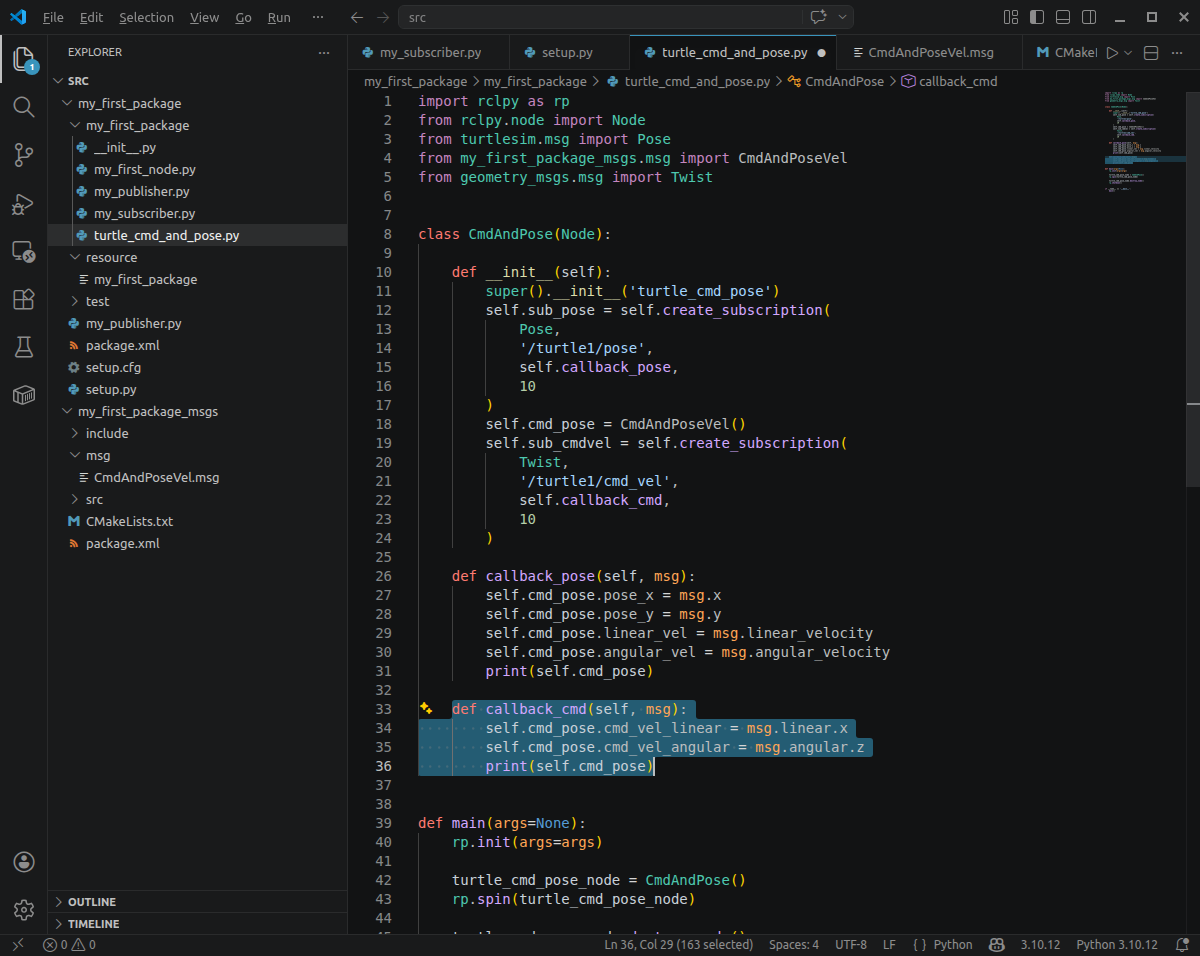
Task: Open editor More Actions ellipsis
Action: [1178, 52]
